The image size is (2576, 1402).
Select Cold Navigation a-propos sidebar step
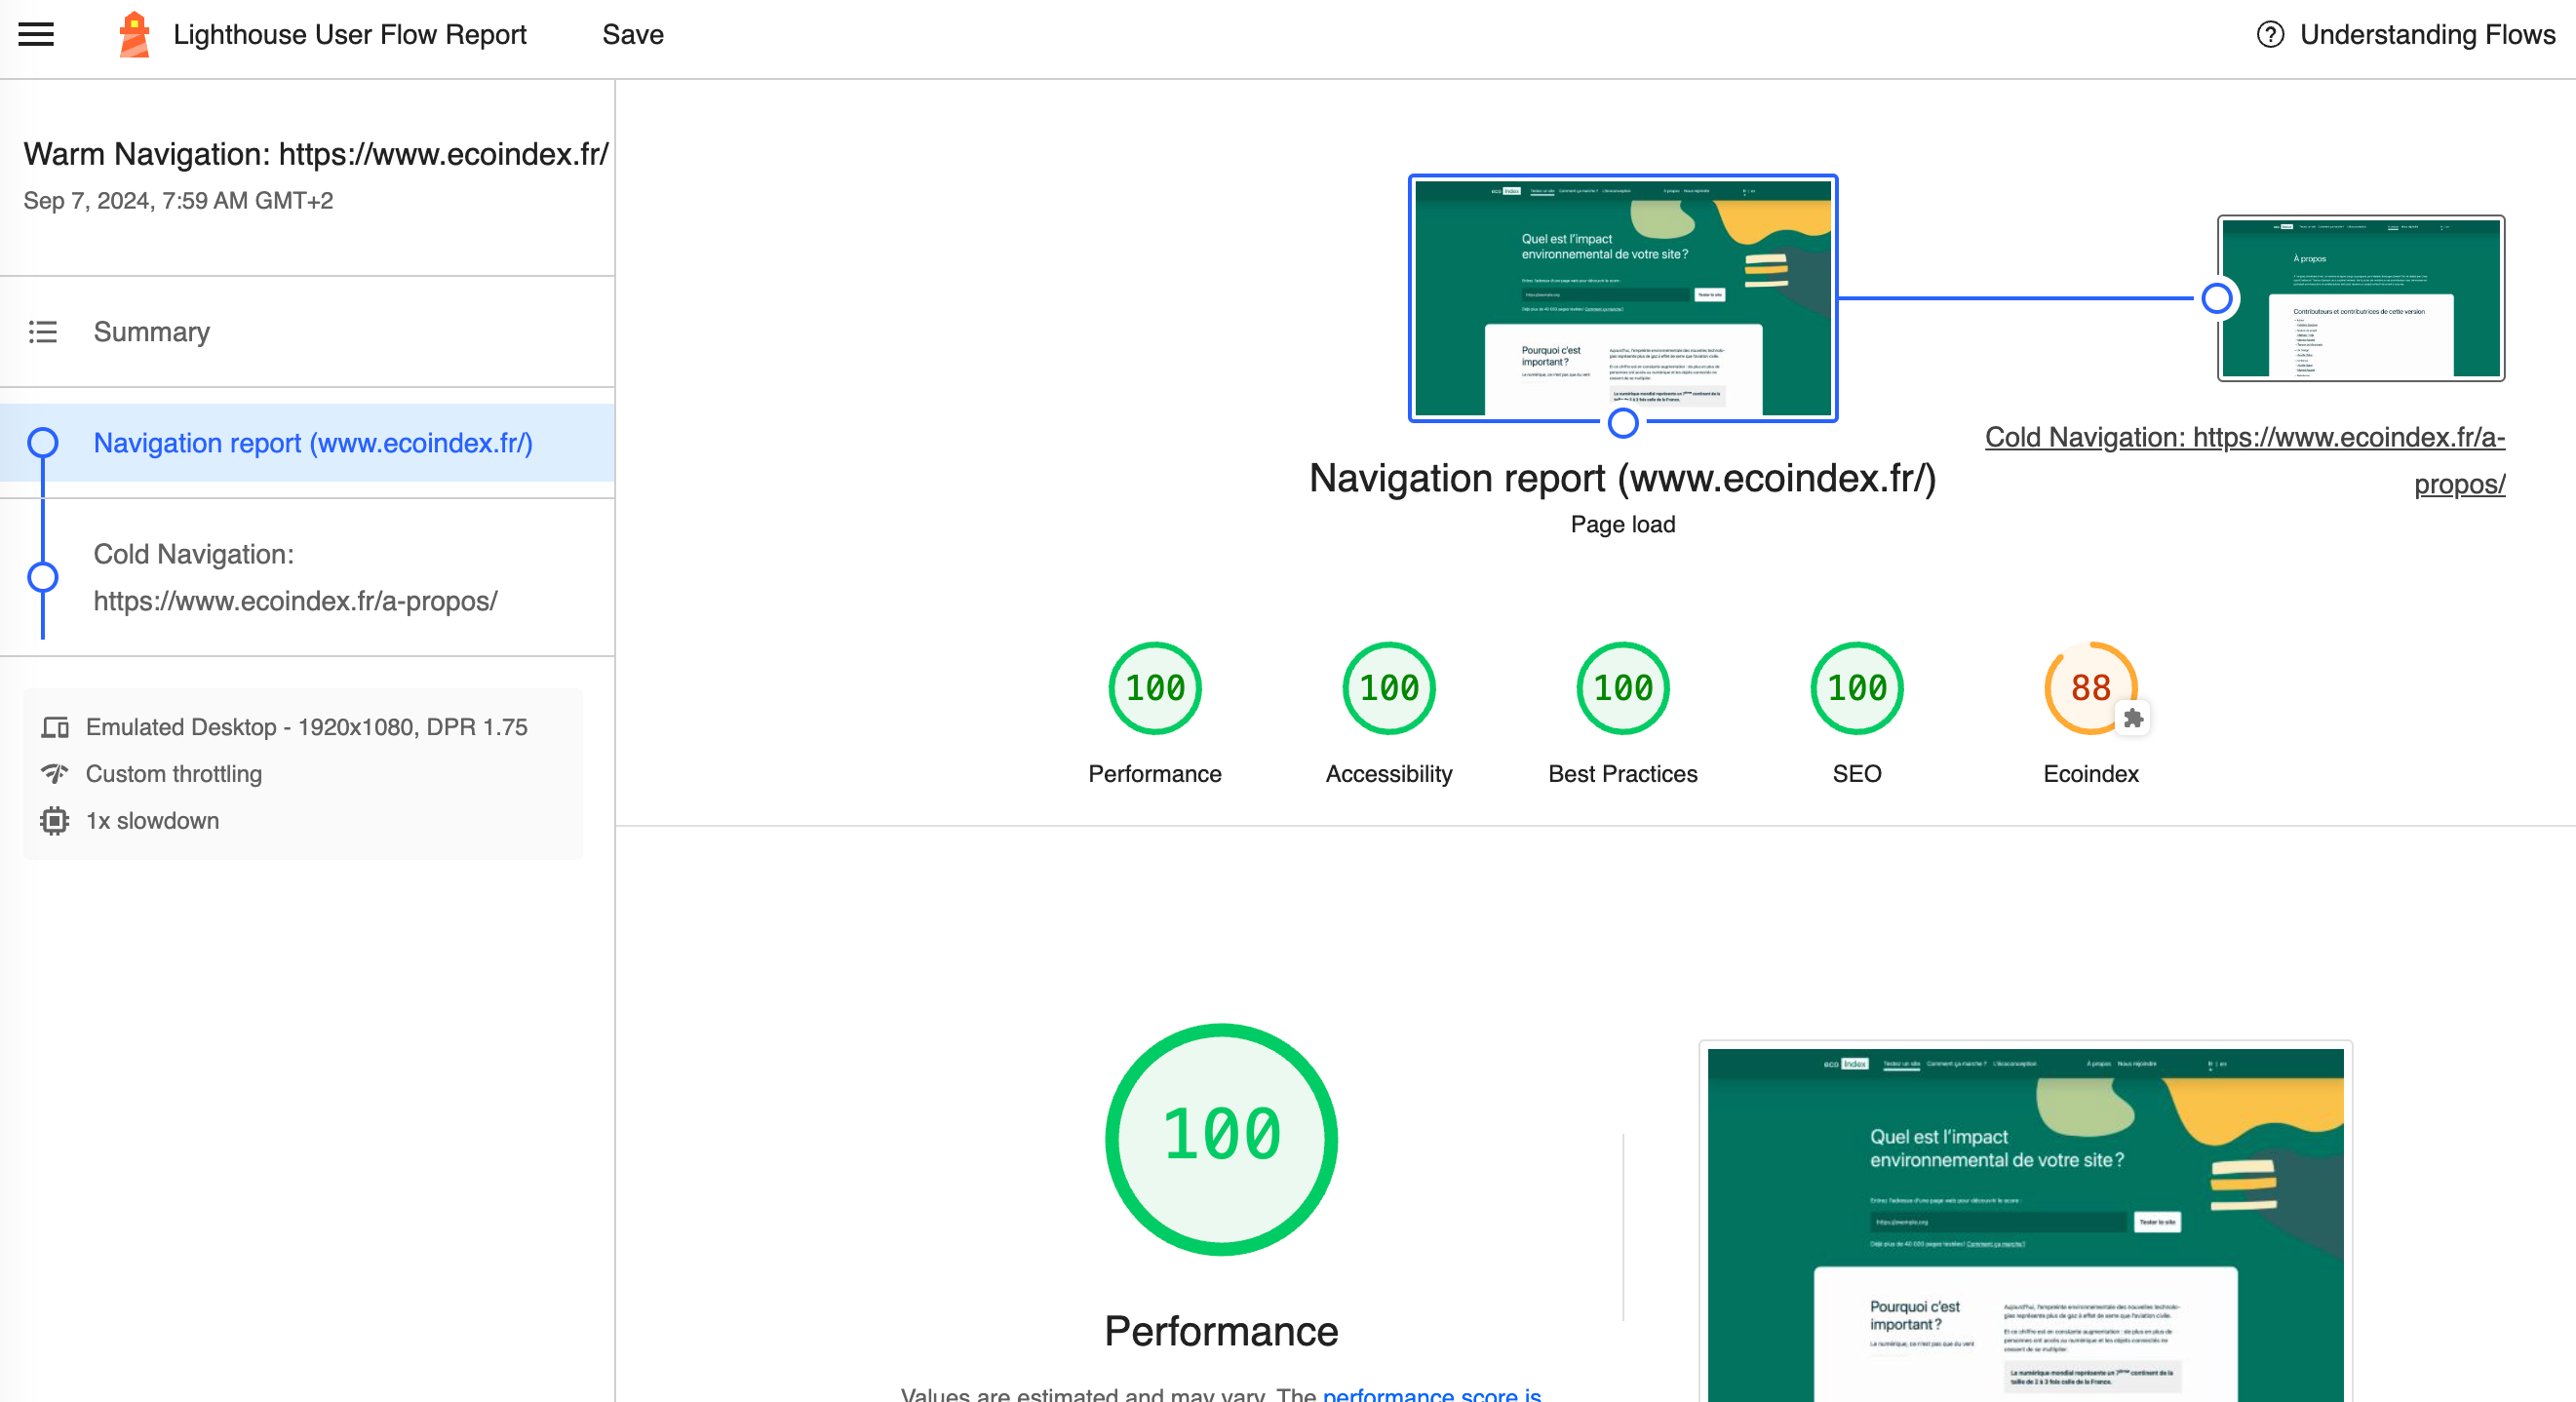coord(308,578)
